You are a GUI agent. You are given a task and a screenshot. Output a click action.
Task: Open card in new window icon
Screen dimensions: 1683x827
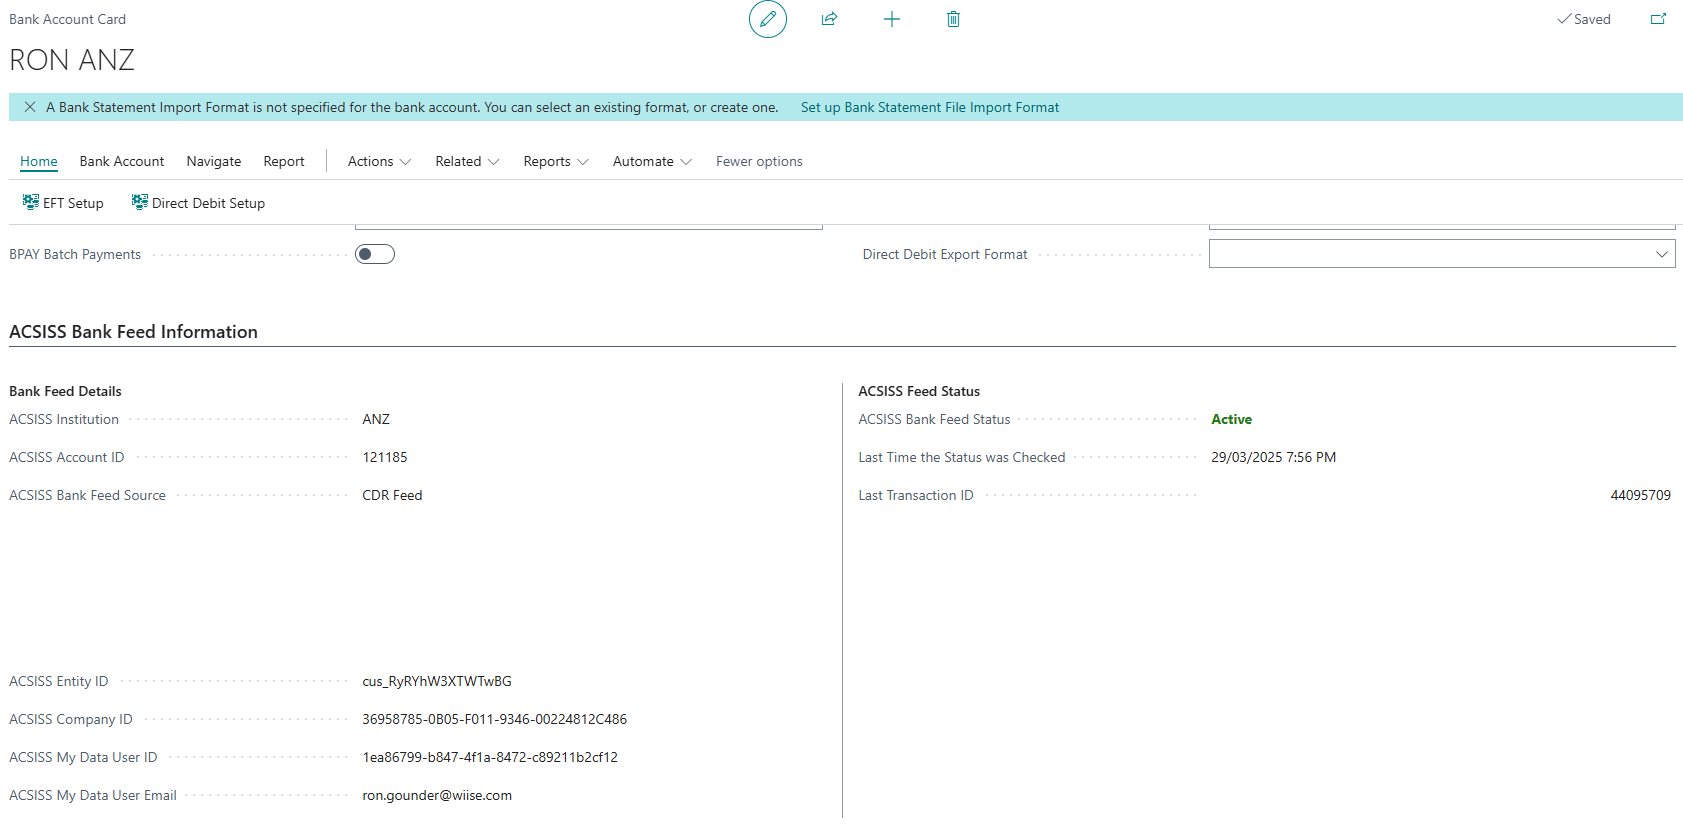point(1657,19)
